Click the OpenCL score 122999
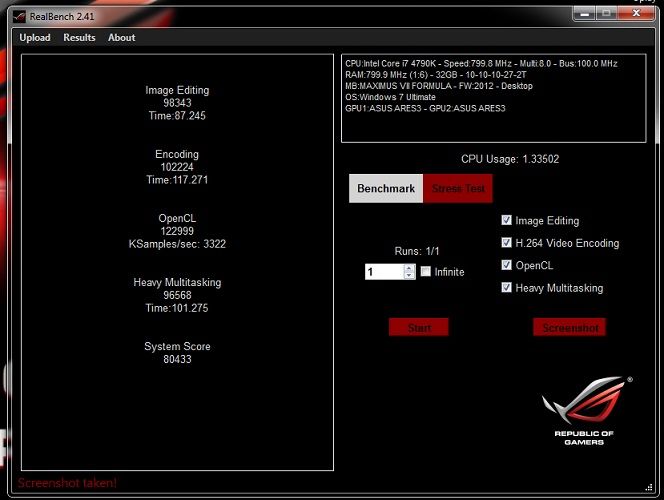The image size is (664, 500). pos(177,231)
